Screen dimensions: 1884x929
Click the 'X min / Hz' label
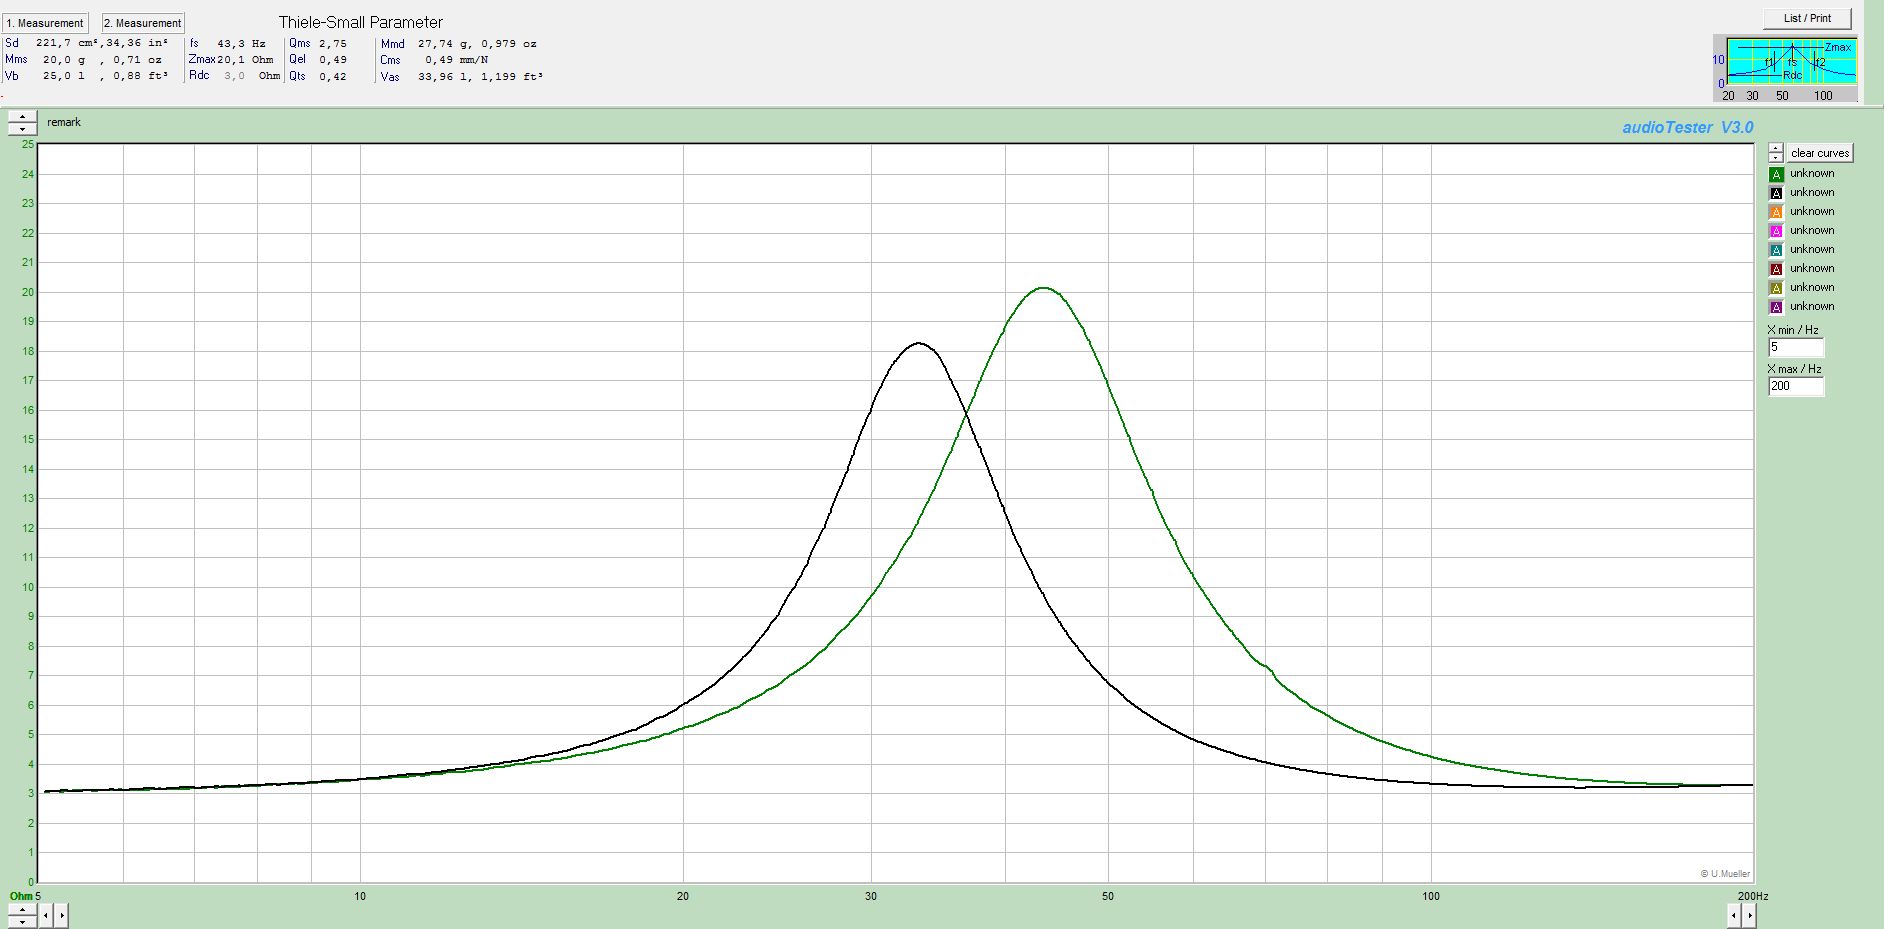(x=1793, y=330)
